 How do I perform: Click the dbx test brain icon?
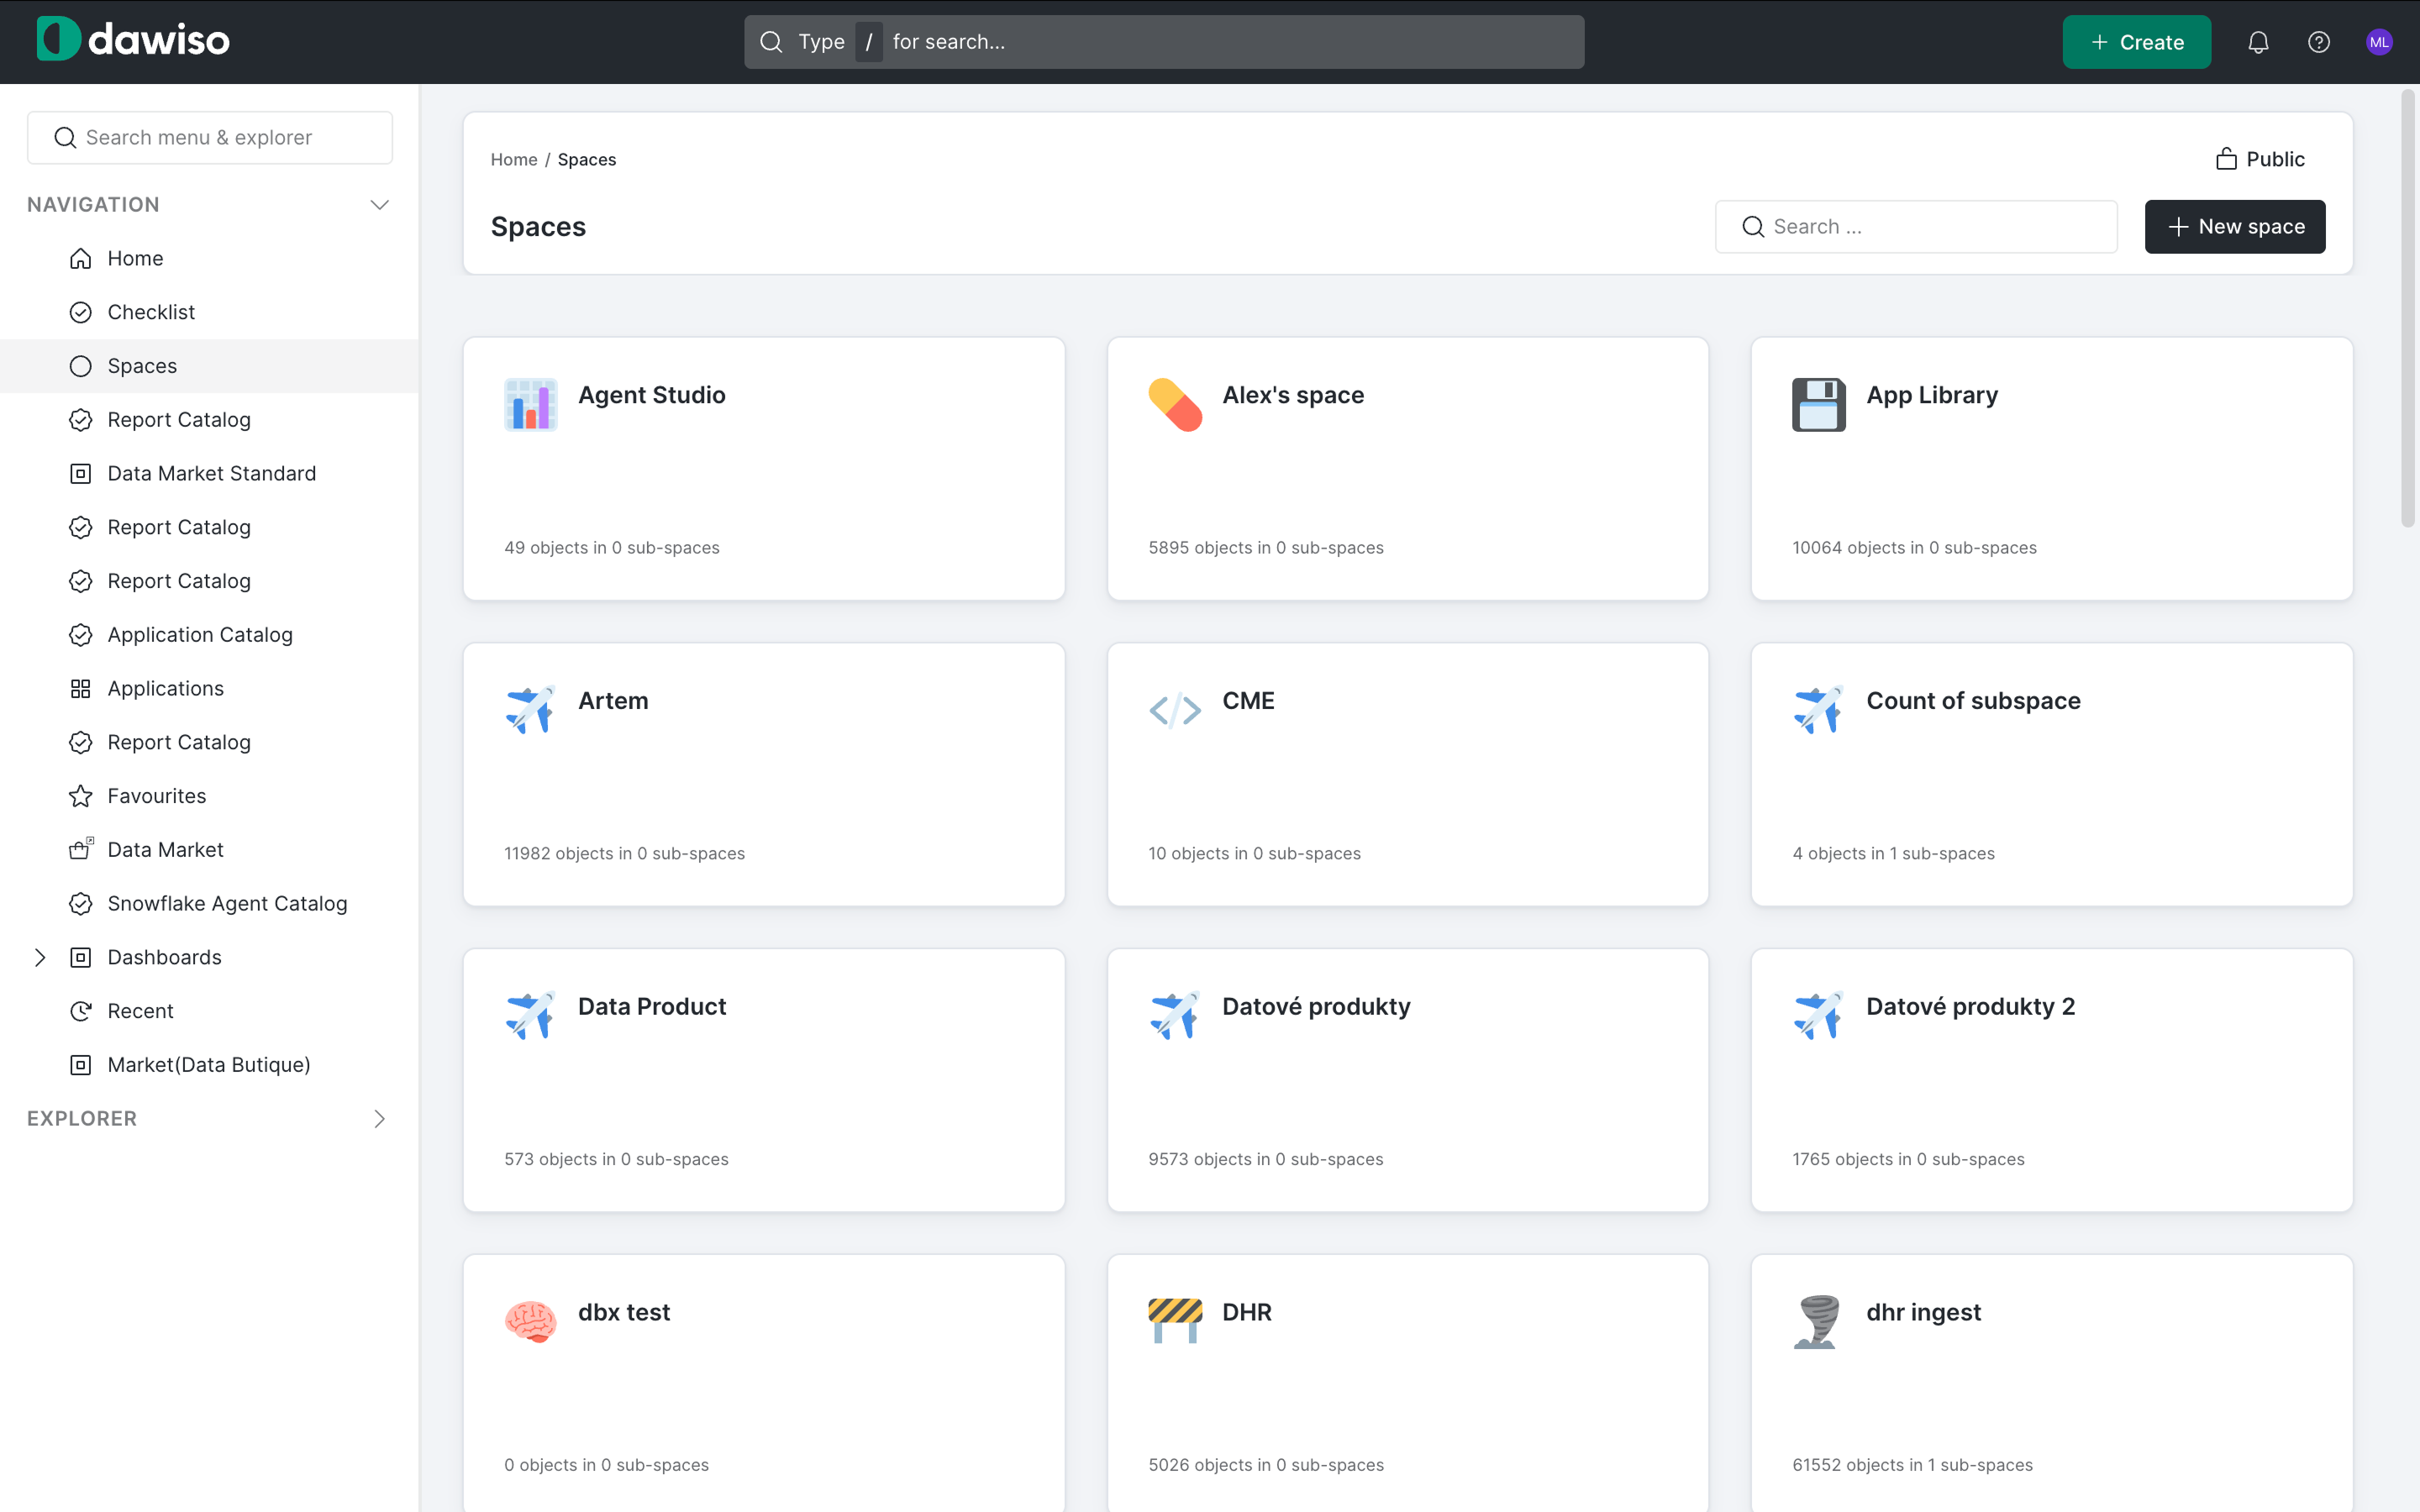[530, 1321]
